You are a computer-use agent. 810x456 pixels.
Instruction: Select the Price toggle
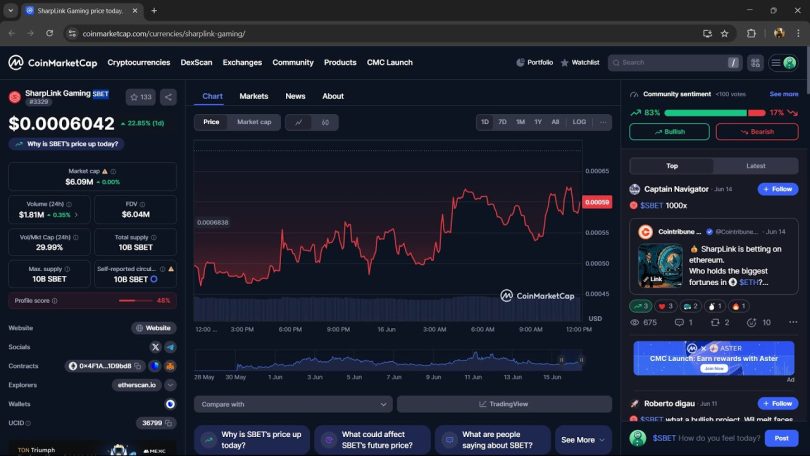211,122
